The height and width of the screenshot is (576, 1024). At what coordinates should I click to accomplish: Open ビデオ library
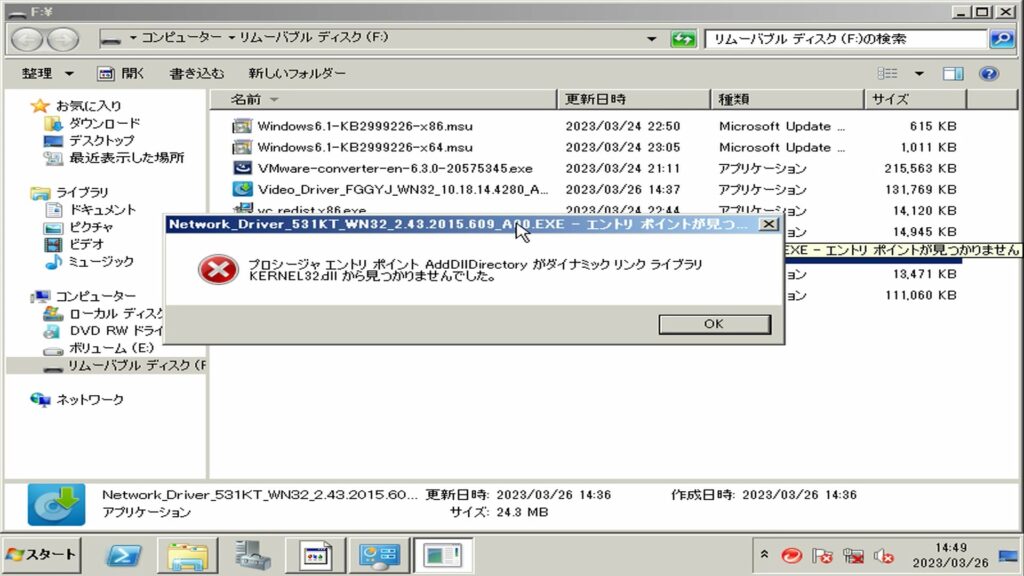tap(86, 244)
